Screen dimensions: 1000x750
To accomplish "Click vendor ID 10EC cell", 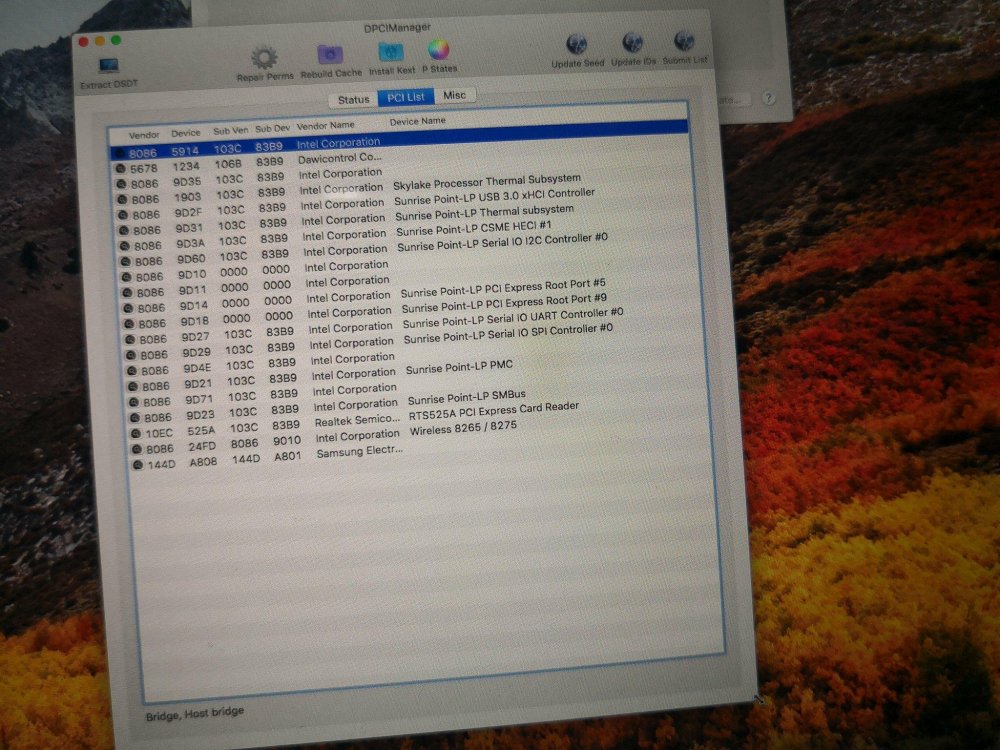I will coord(159,433).
